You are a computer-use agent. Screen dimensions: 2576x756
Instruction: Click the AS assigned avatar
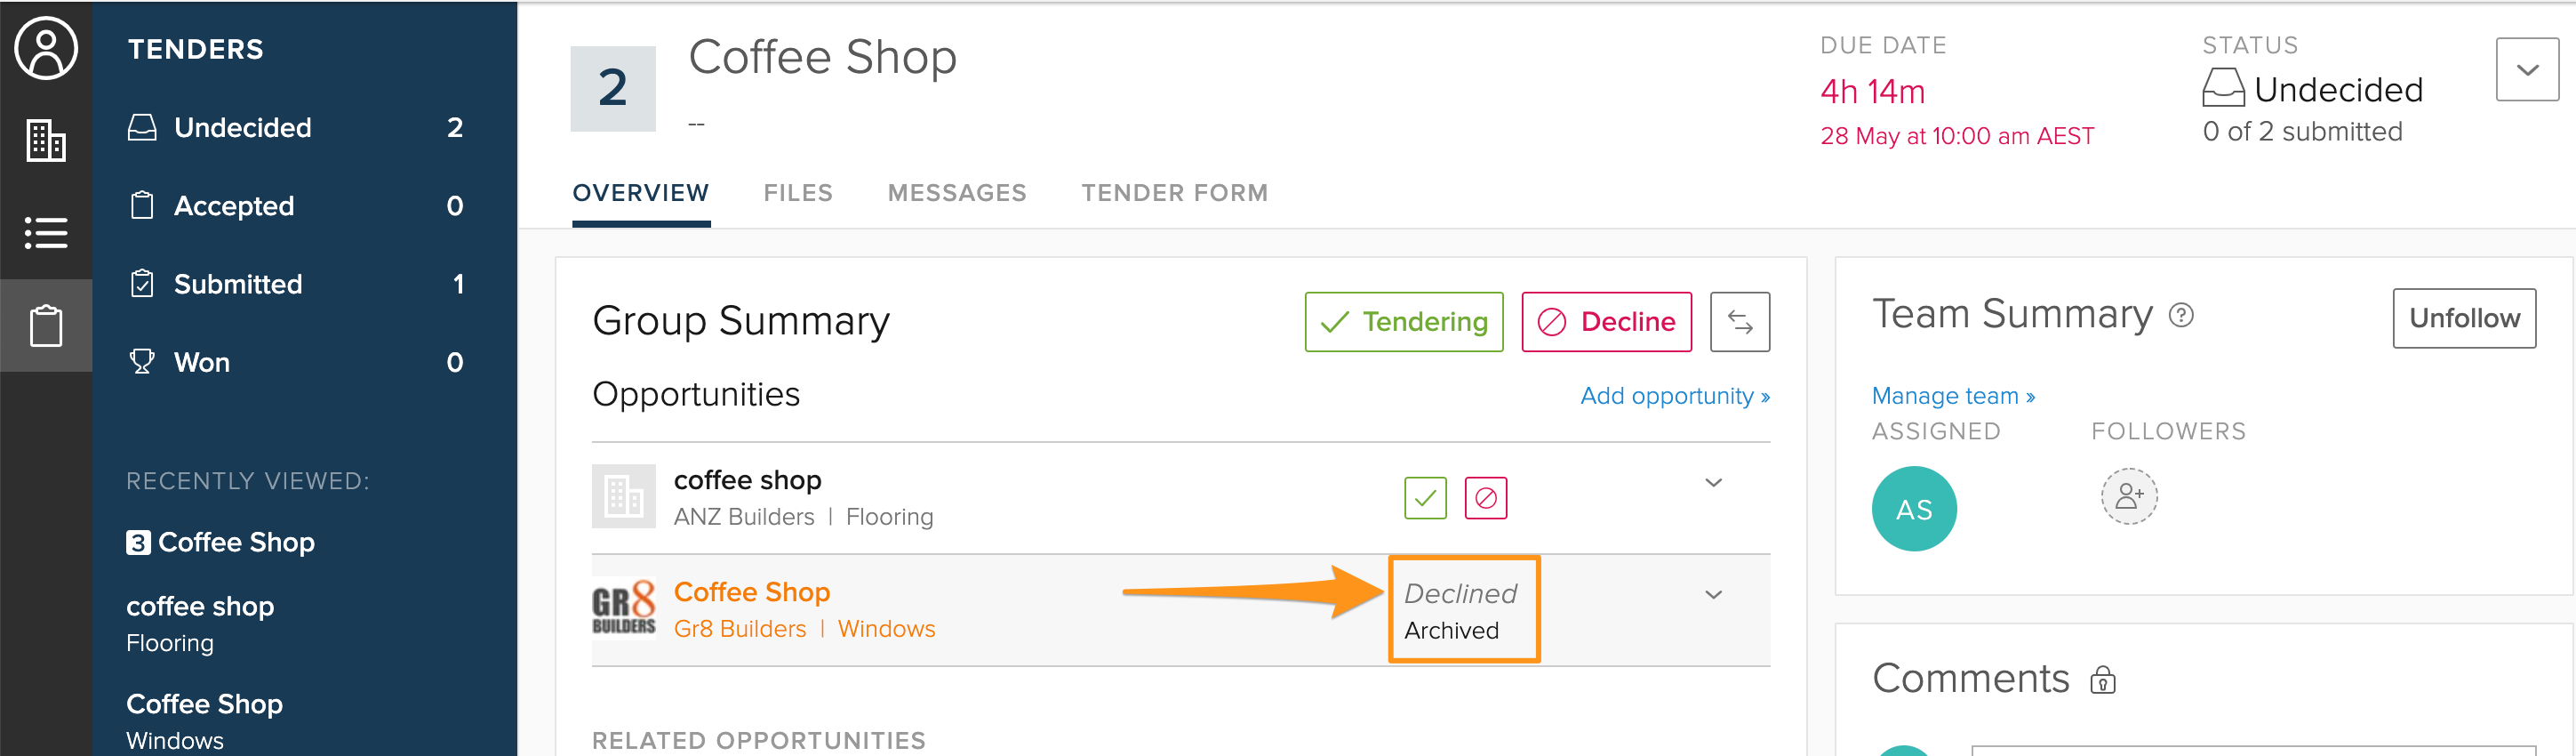tap(1914, 509)
